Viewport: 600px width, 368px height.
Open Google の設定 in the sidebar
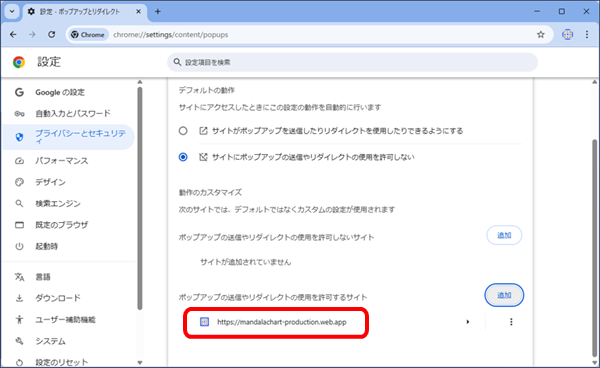pos(69,92)
